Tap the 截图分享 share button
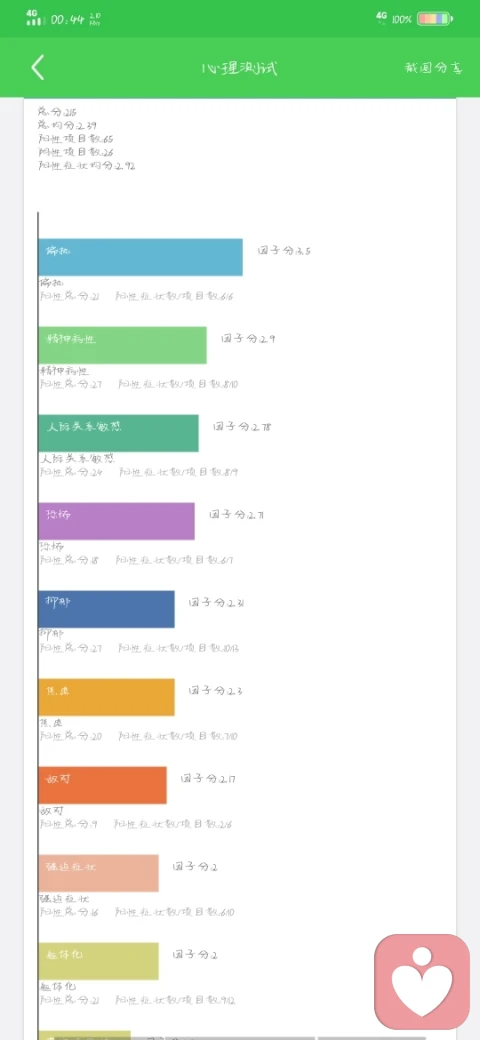The width and height of the screenshot is (480, 1040). tap(433, 68)
